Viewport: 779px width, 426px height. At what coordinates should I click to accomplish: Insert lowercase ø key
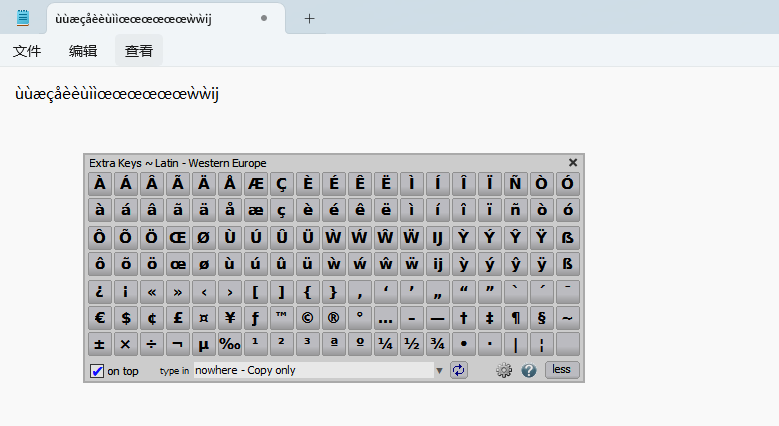[x=204, y=263]
